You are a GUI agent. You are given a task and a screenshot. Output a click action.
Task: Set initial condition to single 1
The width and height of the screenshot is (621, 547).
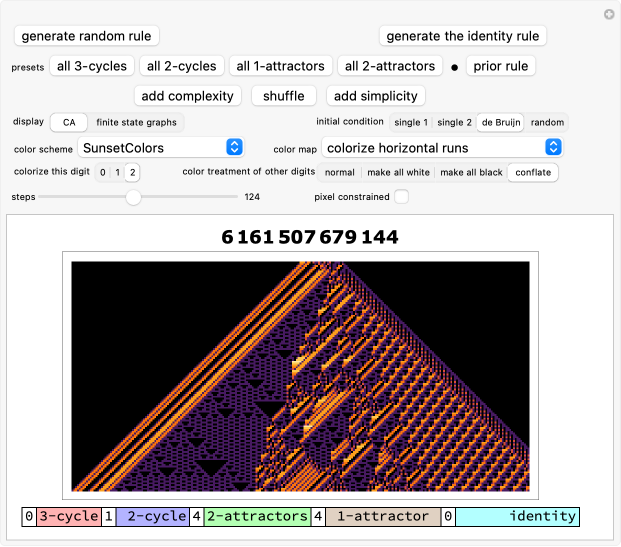click(x=411, y=122)
